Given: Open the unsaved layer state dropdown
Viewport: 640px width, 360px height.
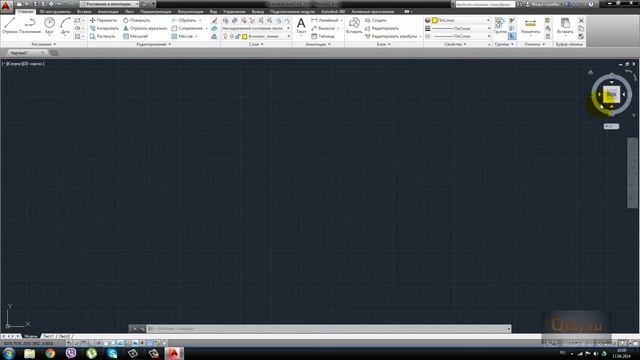Looking at the screenshot, I should tap(256, 28).
